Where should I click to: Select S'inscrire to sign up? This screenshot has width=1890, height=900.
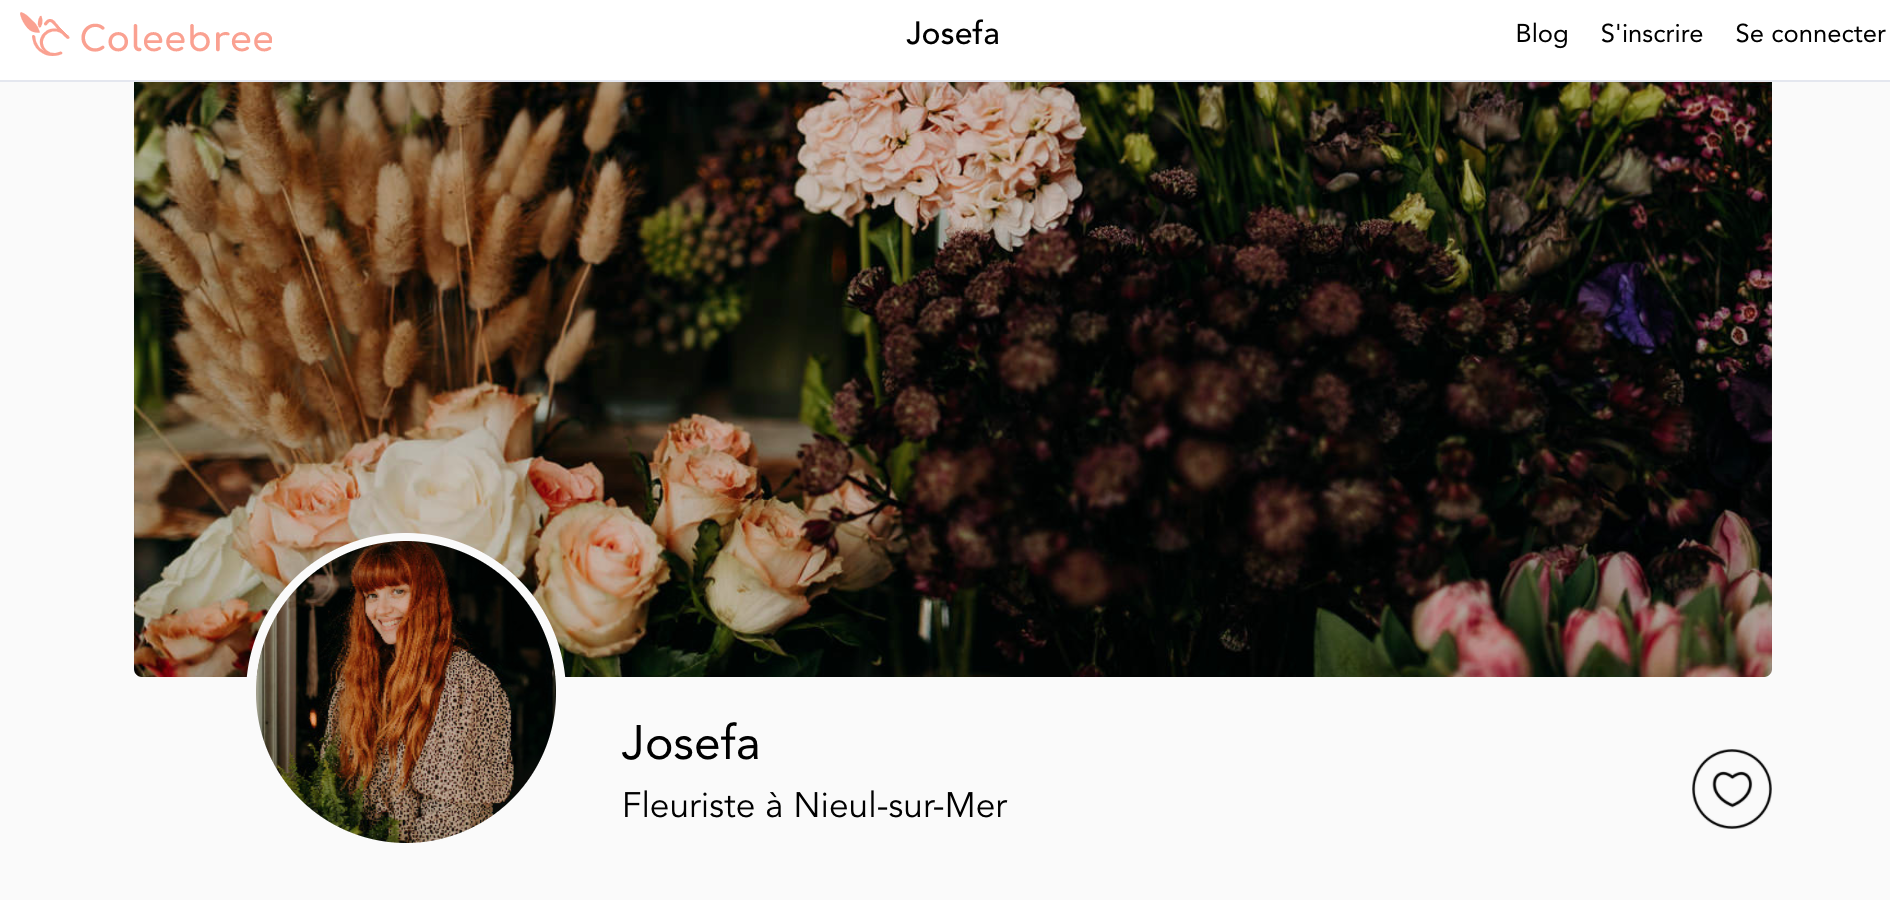1651,34
